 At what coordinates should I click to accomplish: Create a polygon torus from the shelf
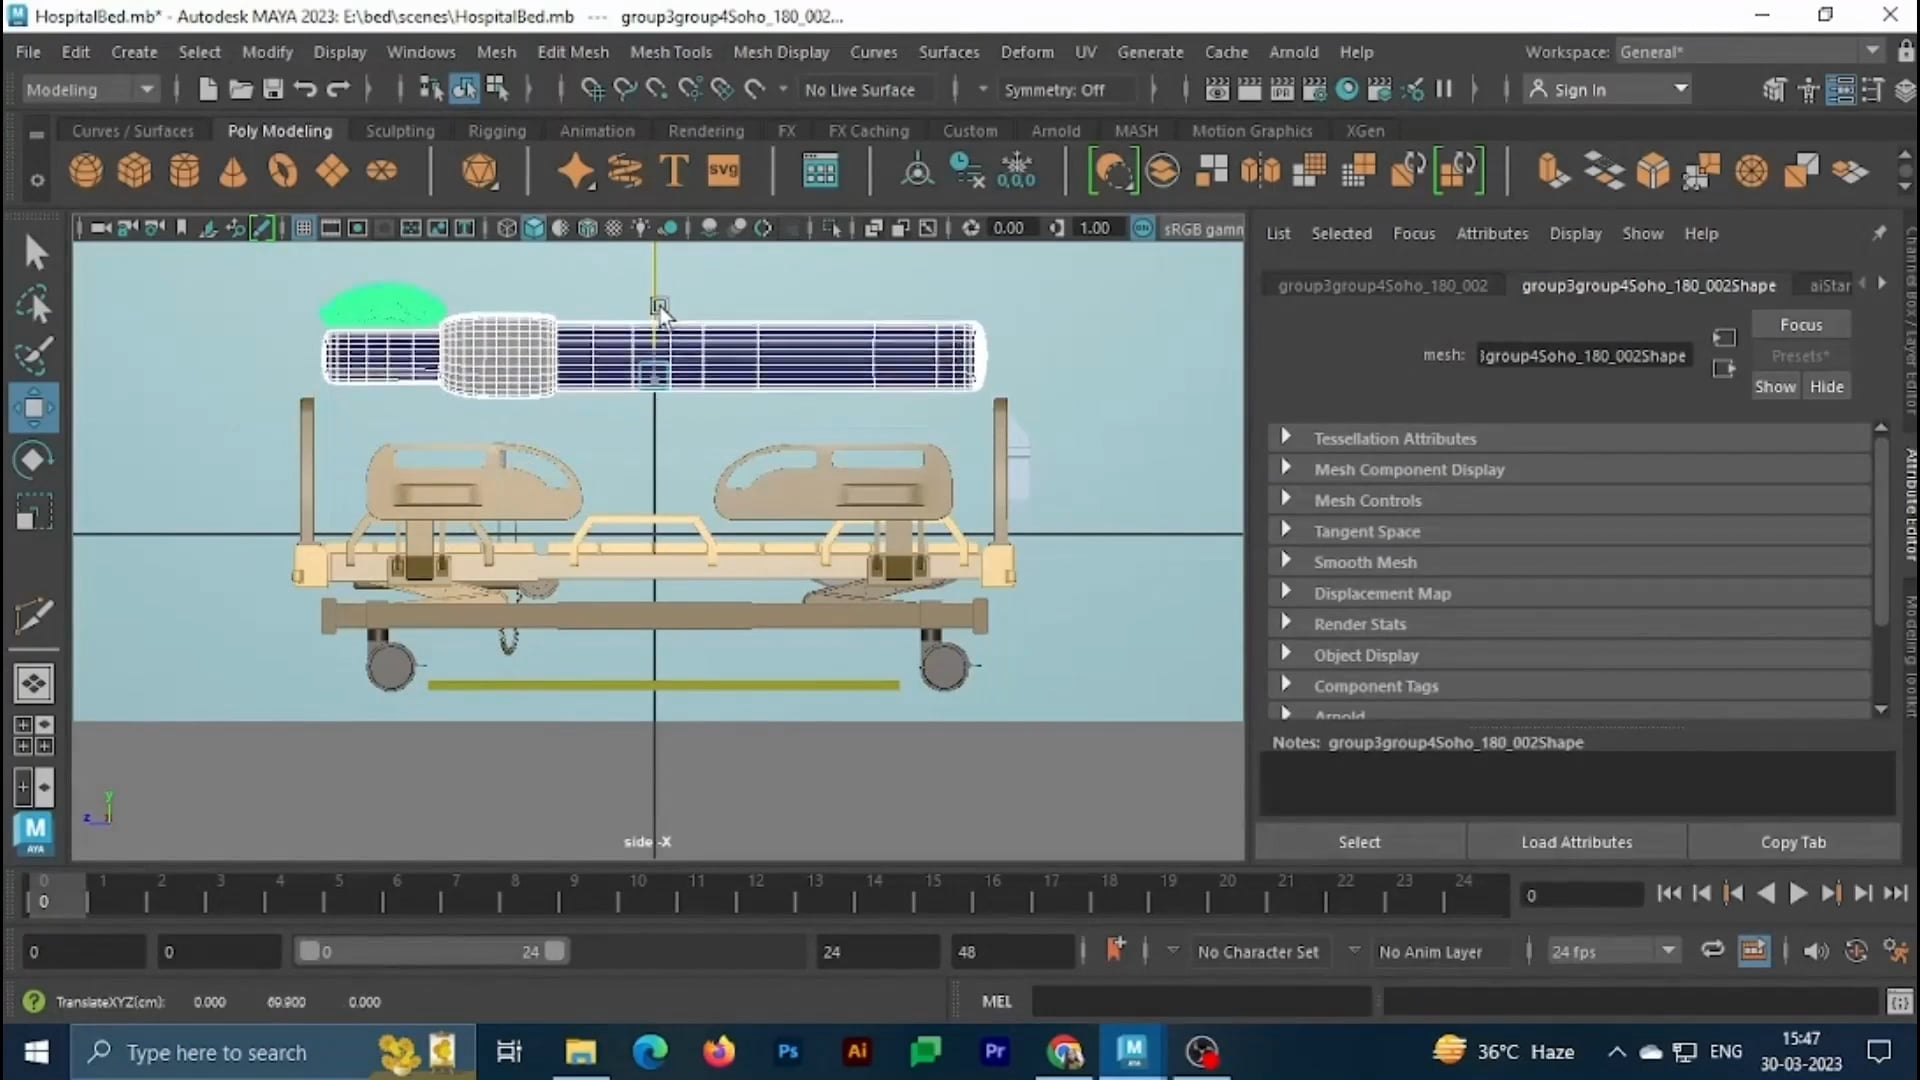pyautogui.click(x=283, y=170)
